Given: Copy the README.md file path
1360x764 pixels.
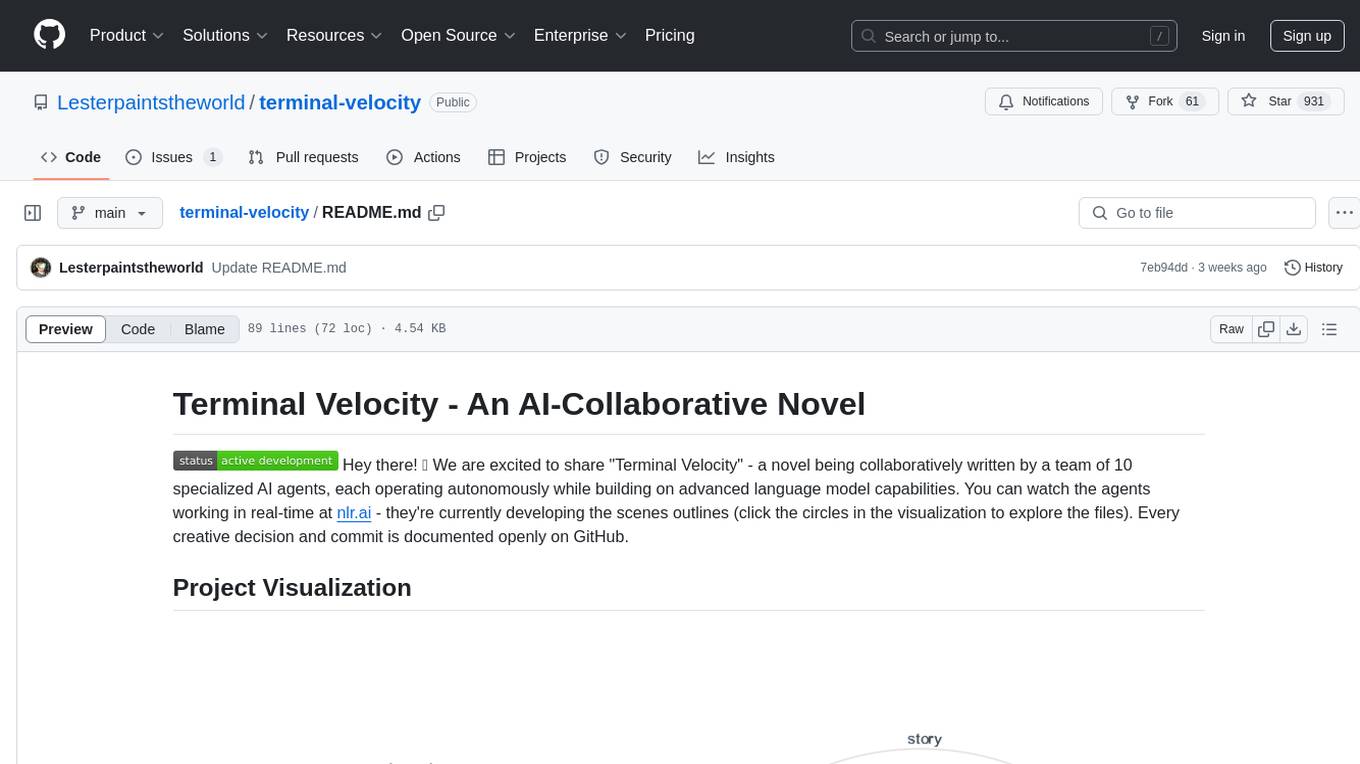Looking at the screenshot, I should (x=436, y=212).
